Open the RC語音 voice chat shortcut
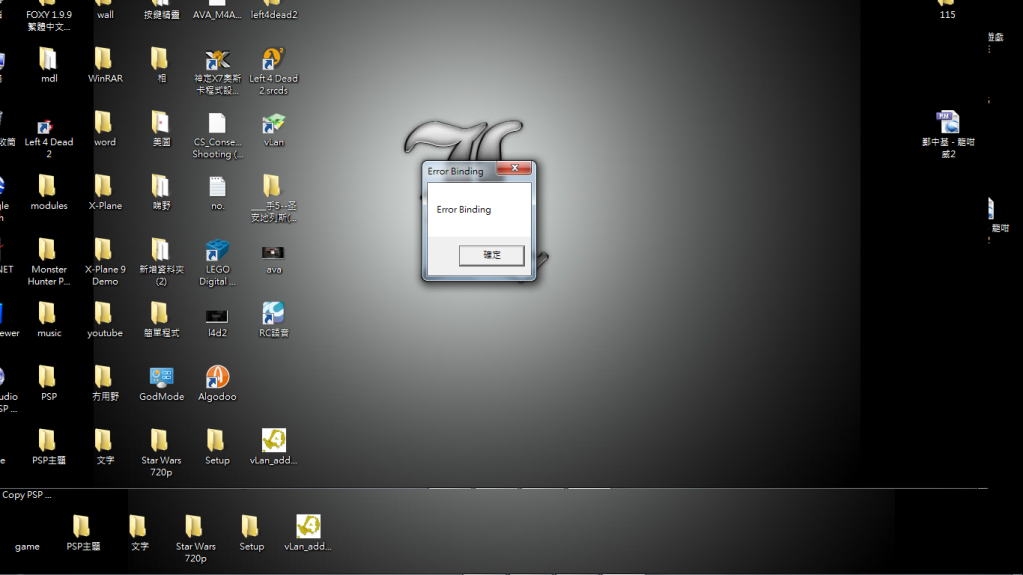 coord(273,314)
